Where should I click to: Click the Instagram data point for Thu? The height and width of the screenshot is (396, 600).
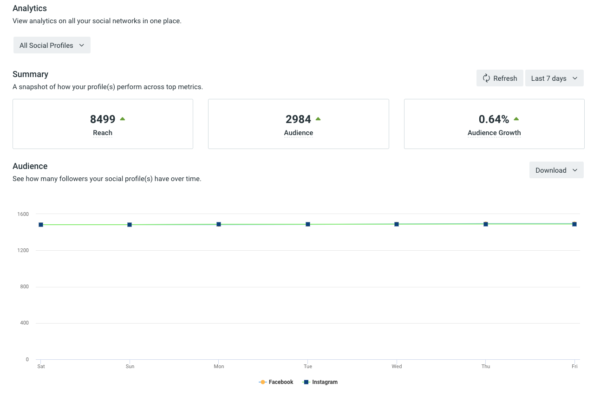coord(486,224)
